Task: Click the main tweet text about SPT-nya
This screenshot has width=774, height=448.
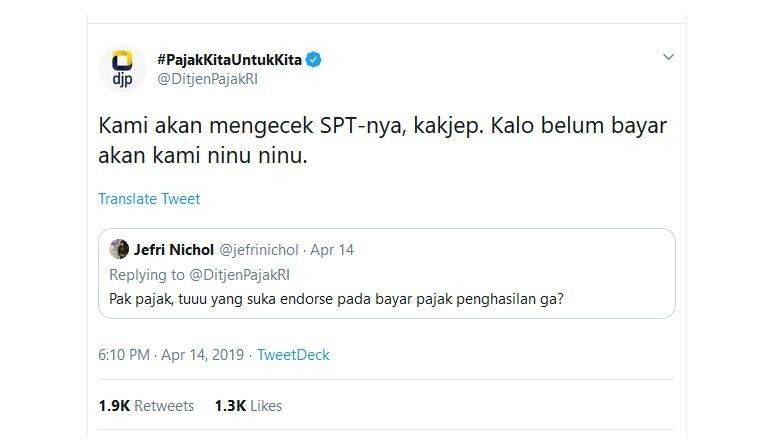Action: point(383,140)
